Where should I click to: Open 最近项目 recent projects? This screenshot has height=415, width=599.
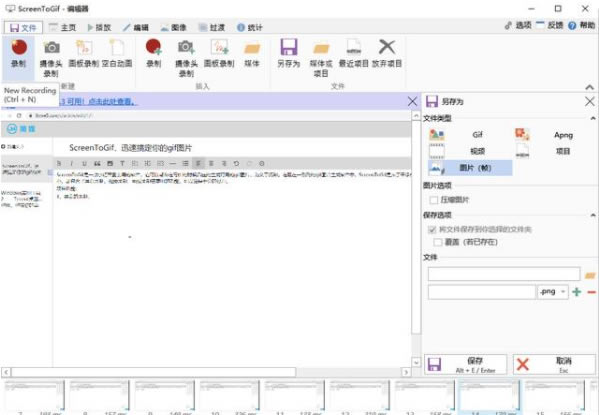(354, 53)
